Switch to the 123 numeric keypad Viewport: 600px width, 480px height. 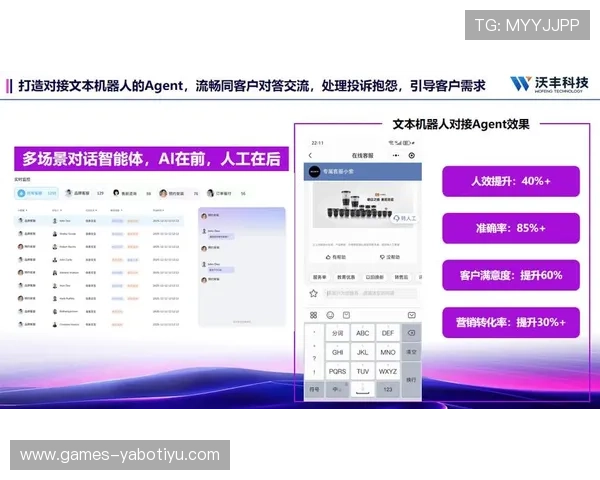point(388,389)
